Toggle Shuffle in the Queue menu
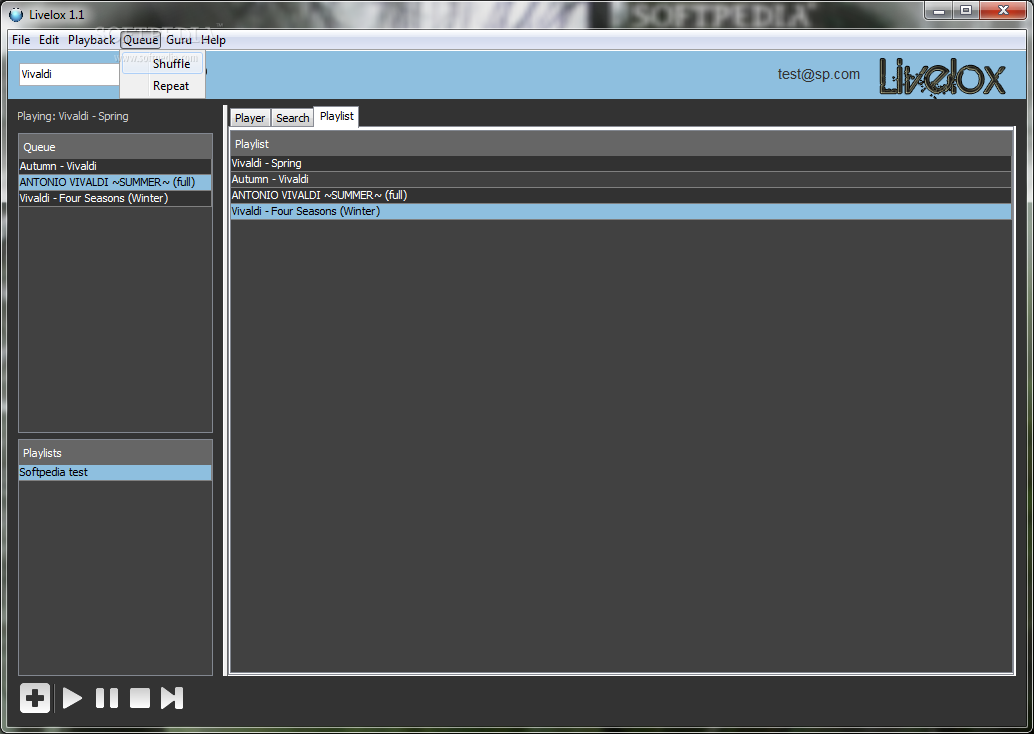 tap(163, 64)
